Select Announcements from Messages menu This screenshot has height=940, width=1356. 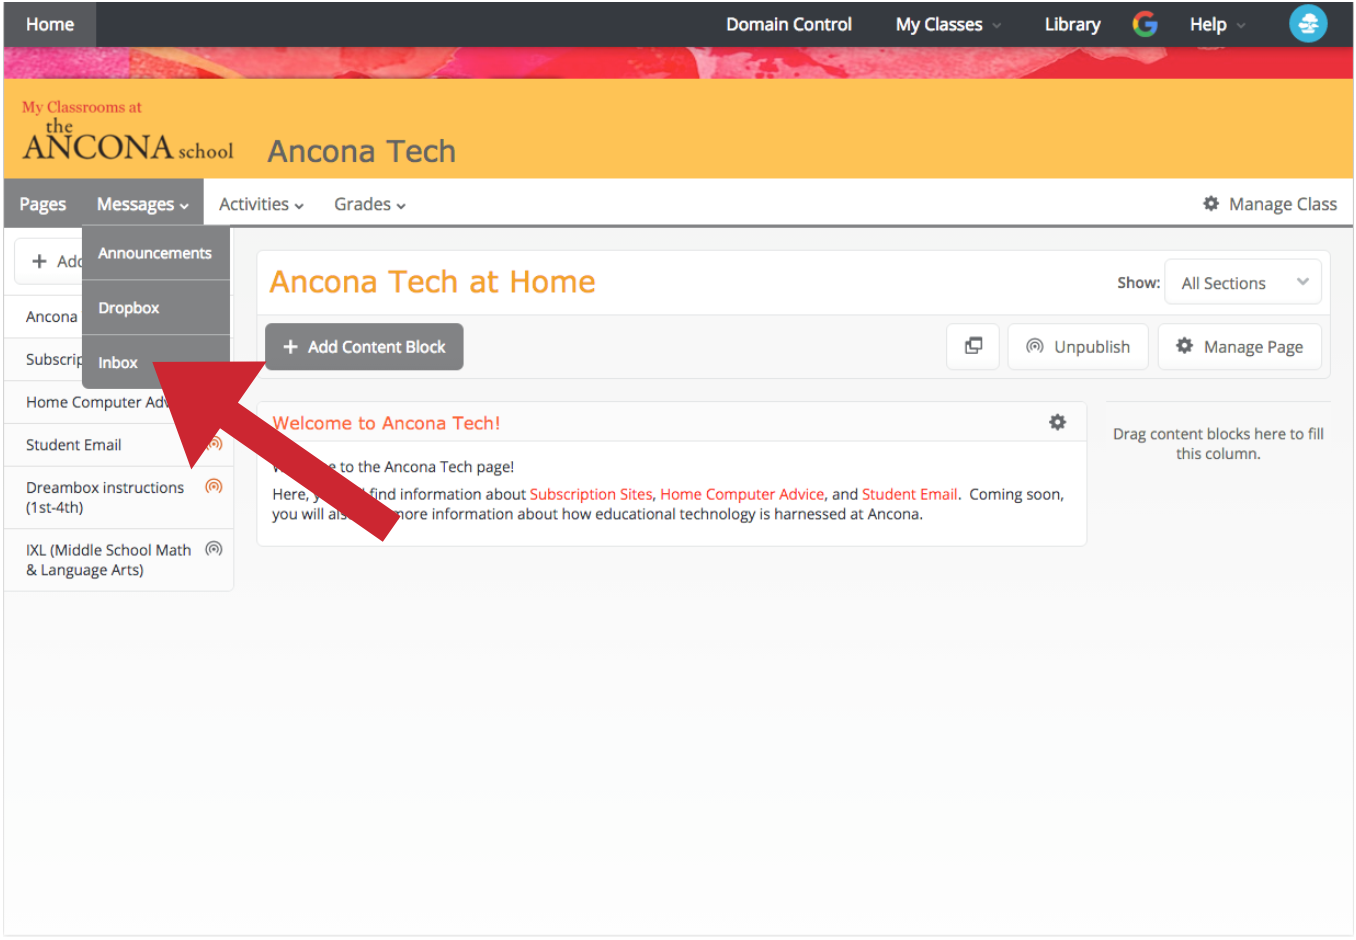click(x=155, y=253)
